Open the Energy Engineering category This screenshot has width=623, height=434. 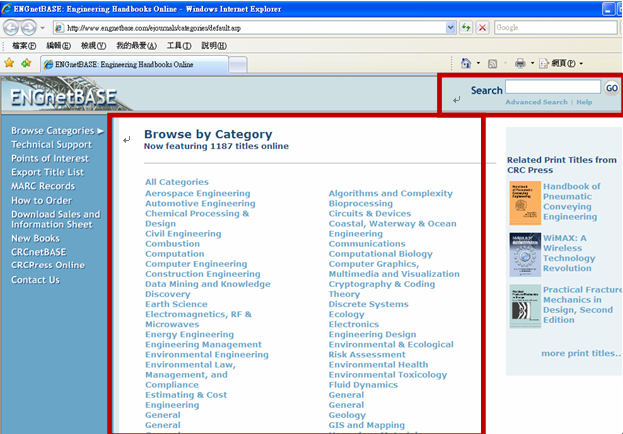coord(190,334)
